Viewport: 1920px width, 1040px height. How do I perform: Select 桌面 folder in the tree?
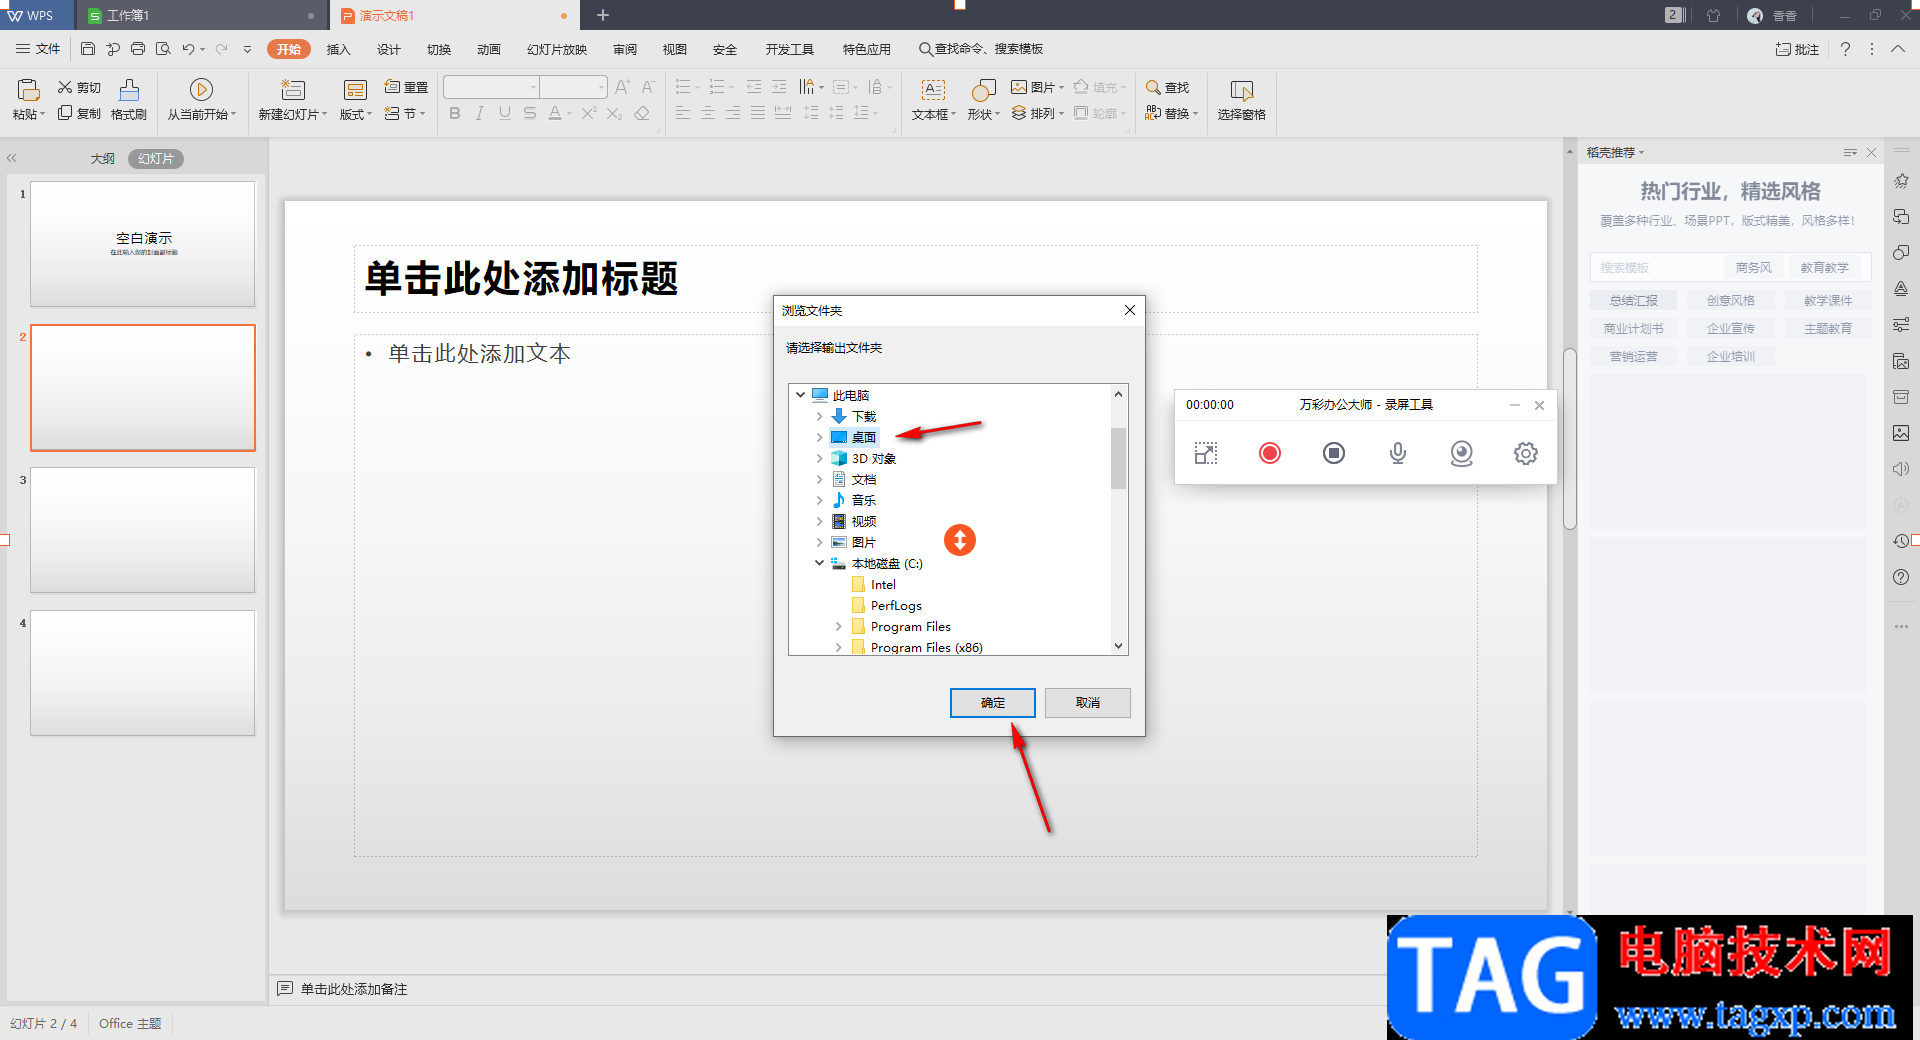tap(864, 438)
